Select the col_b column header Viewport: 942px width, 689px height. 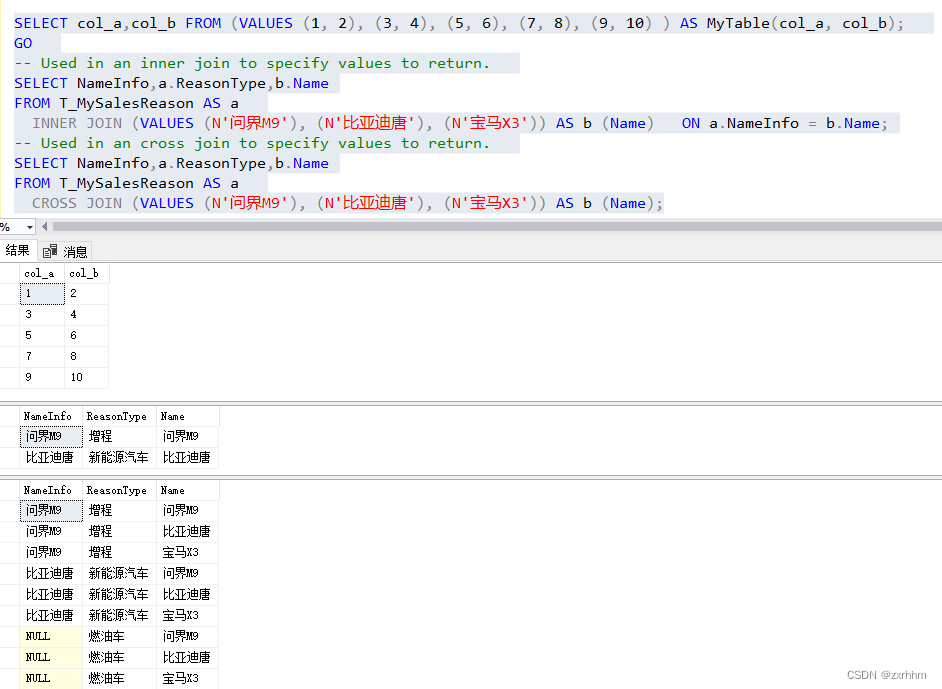[x=86, y=273]
